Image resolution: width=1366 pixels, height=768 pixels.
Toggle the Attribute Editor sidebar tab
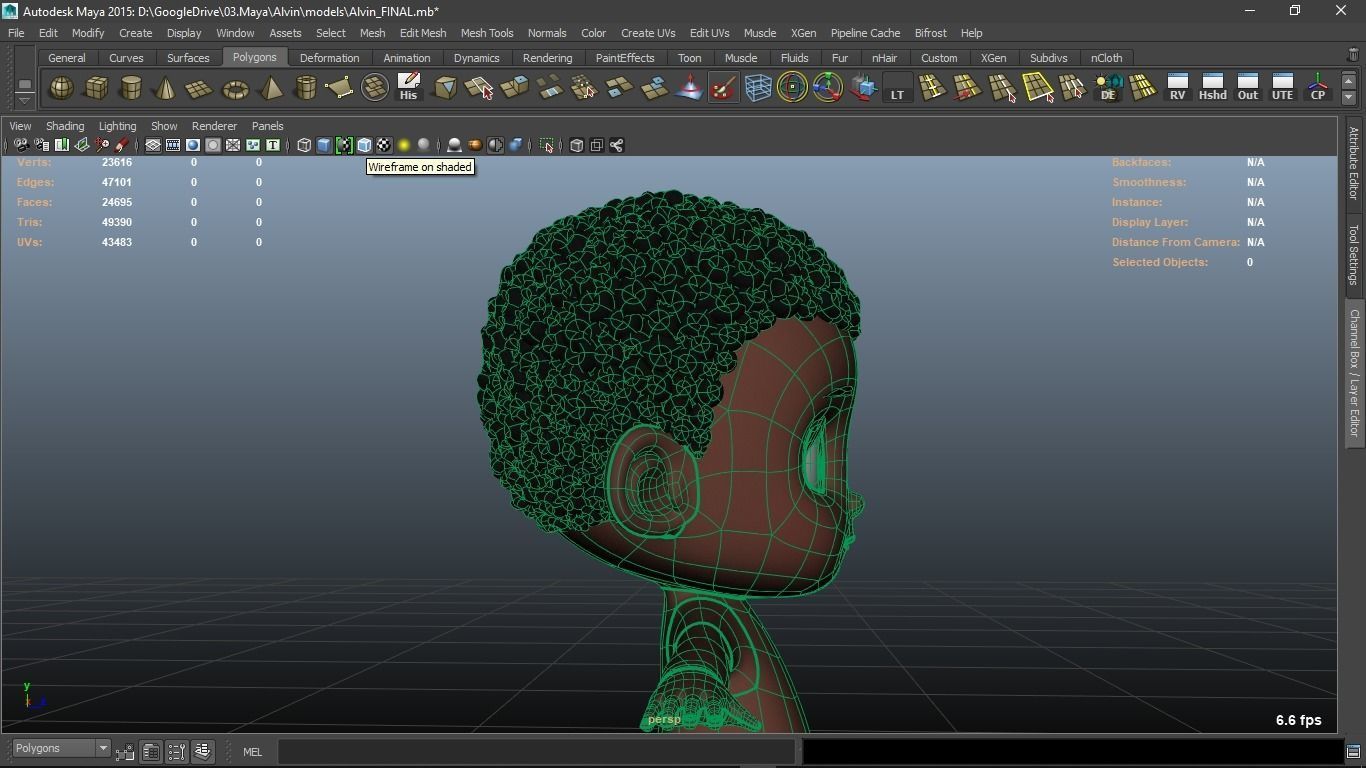coord(1354,164)
